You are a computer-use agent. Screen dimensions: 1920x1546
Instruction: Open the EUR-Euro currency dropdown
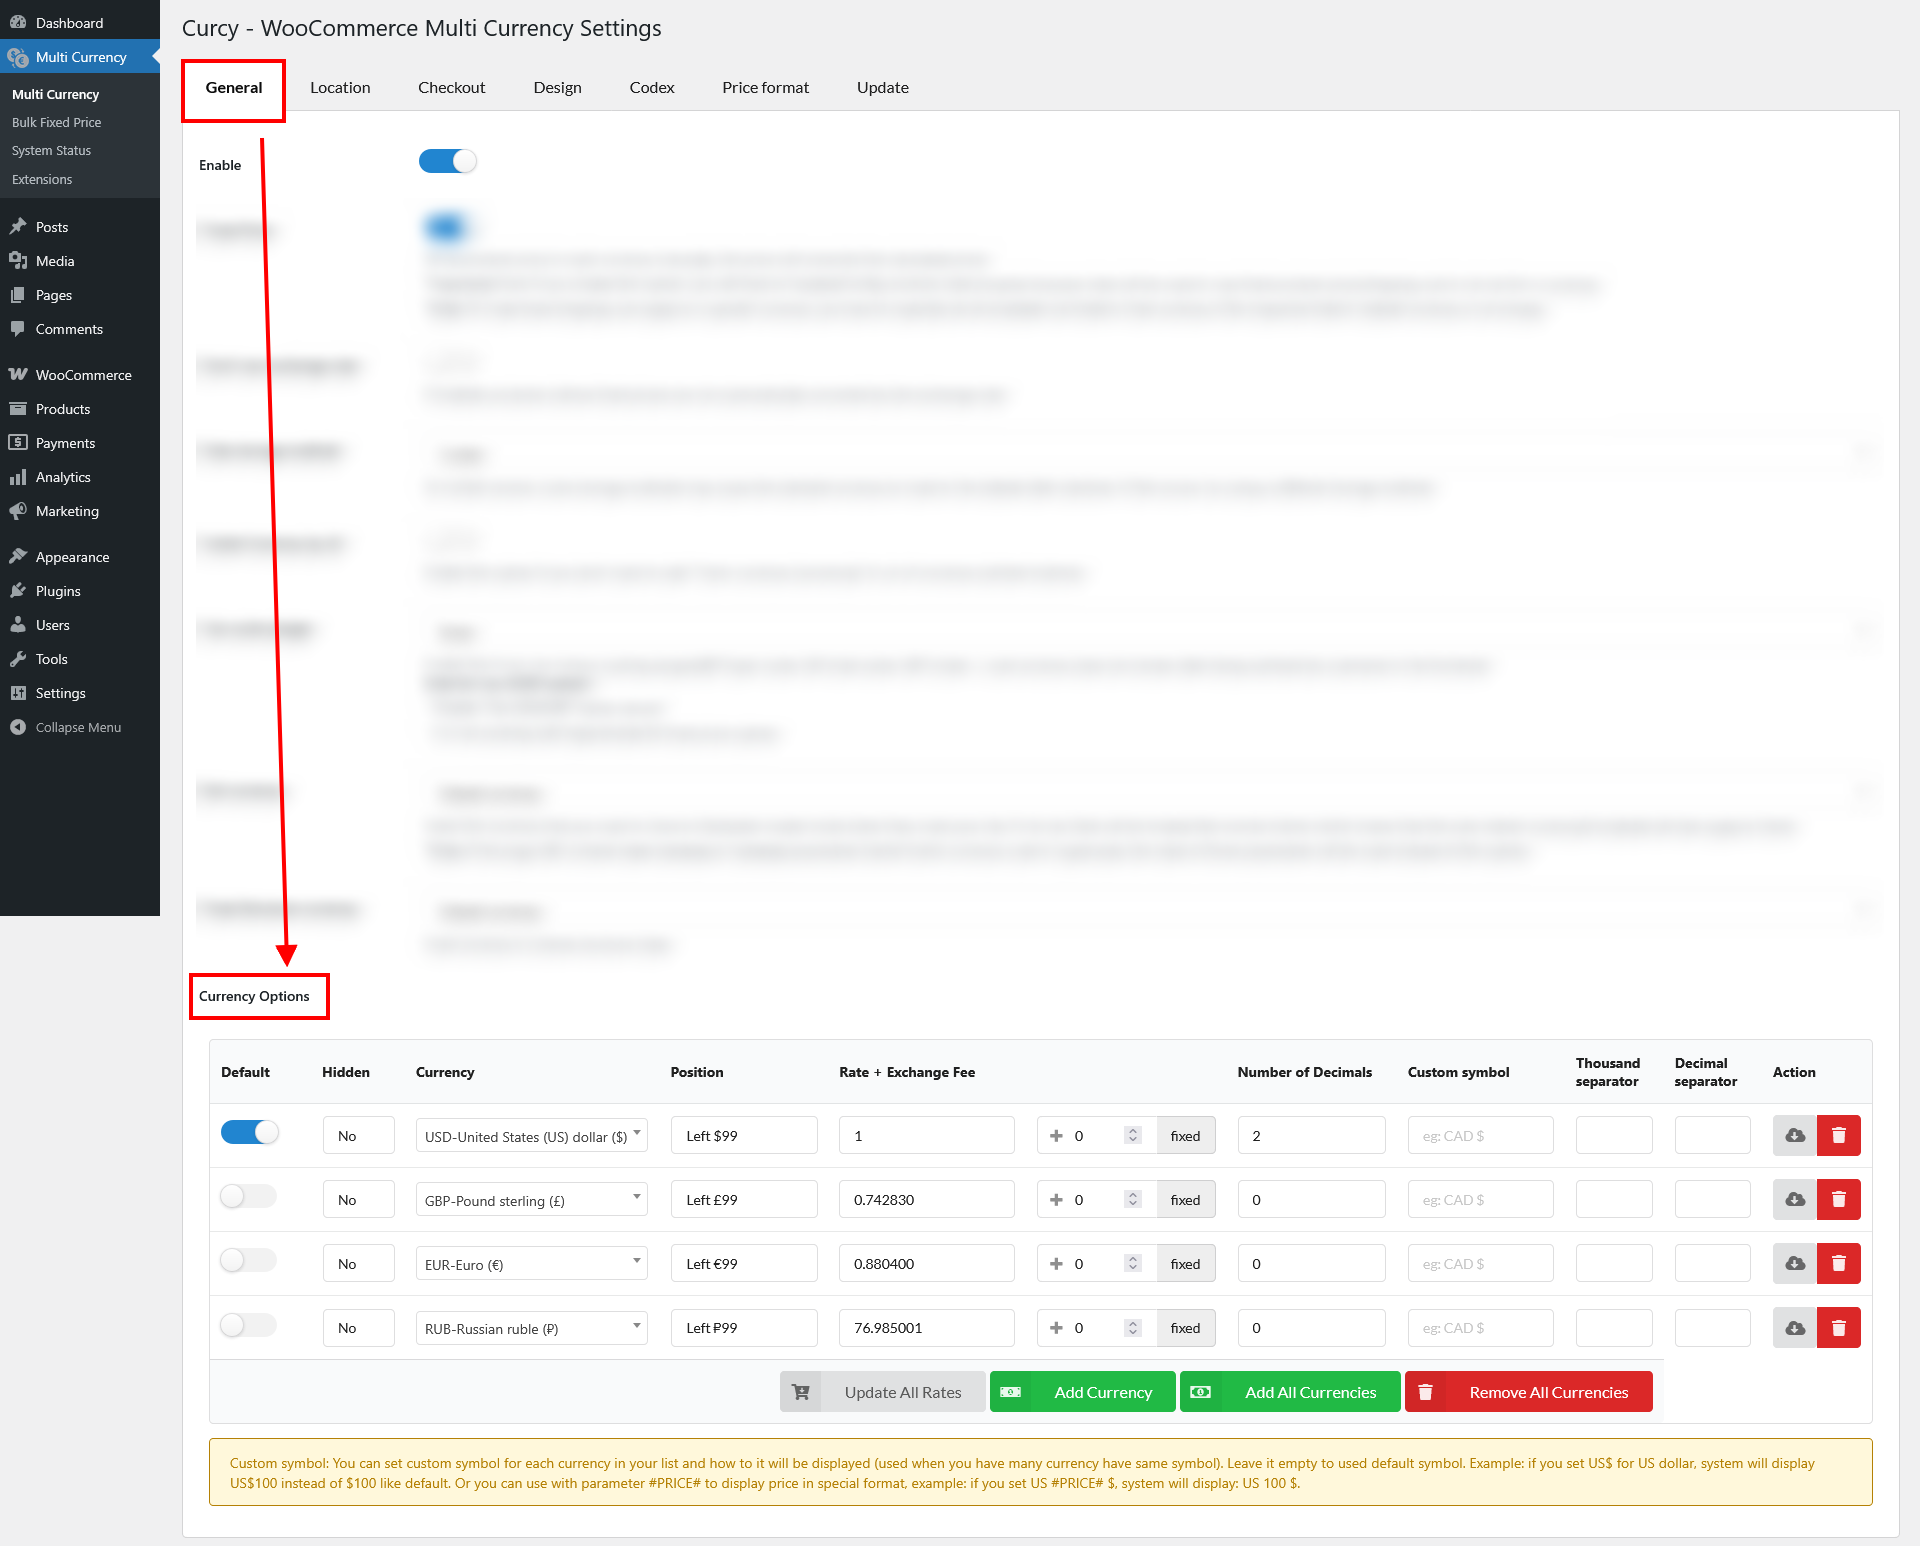point(532,1264)
